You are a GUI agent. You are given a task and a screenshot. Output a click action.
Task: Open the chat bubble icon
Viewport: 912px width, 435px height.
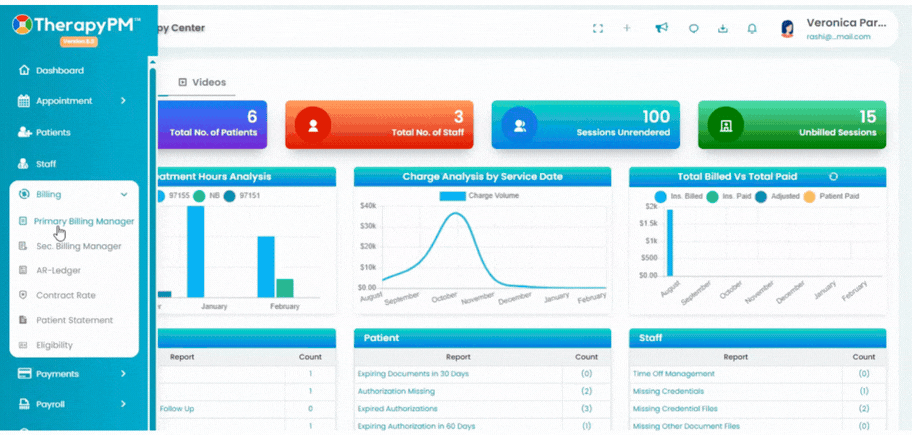pos(693,28)
